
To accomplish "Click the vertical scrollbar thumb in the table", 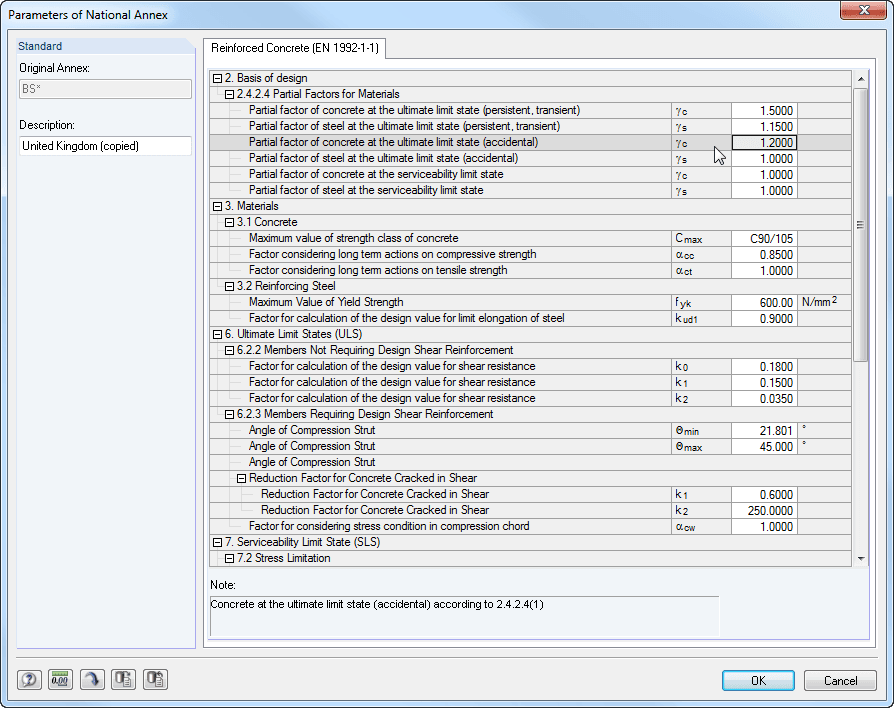I will point(861,225).
